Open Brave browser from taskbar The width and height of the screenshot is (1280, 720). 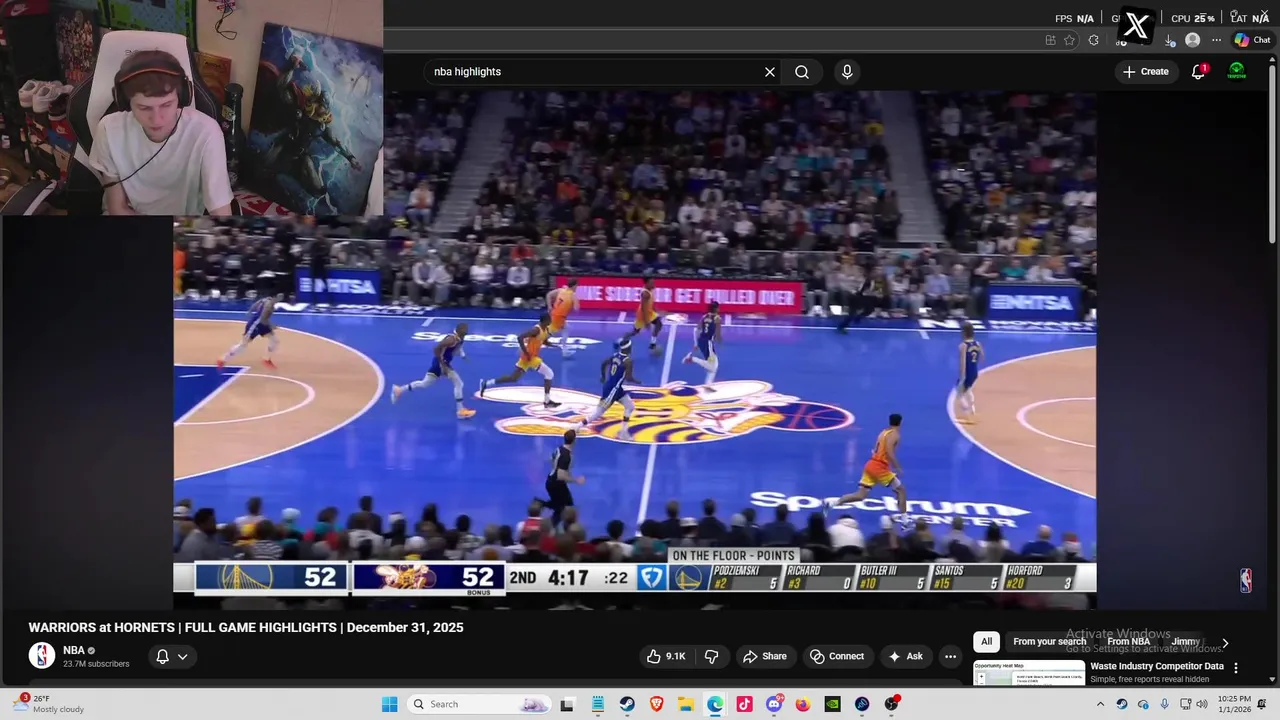(x=656, y=704)
